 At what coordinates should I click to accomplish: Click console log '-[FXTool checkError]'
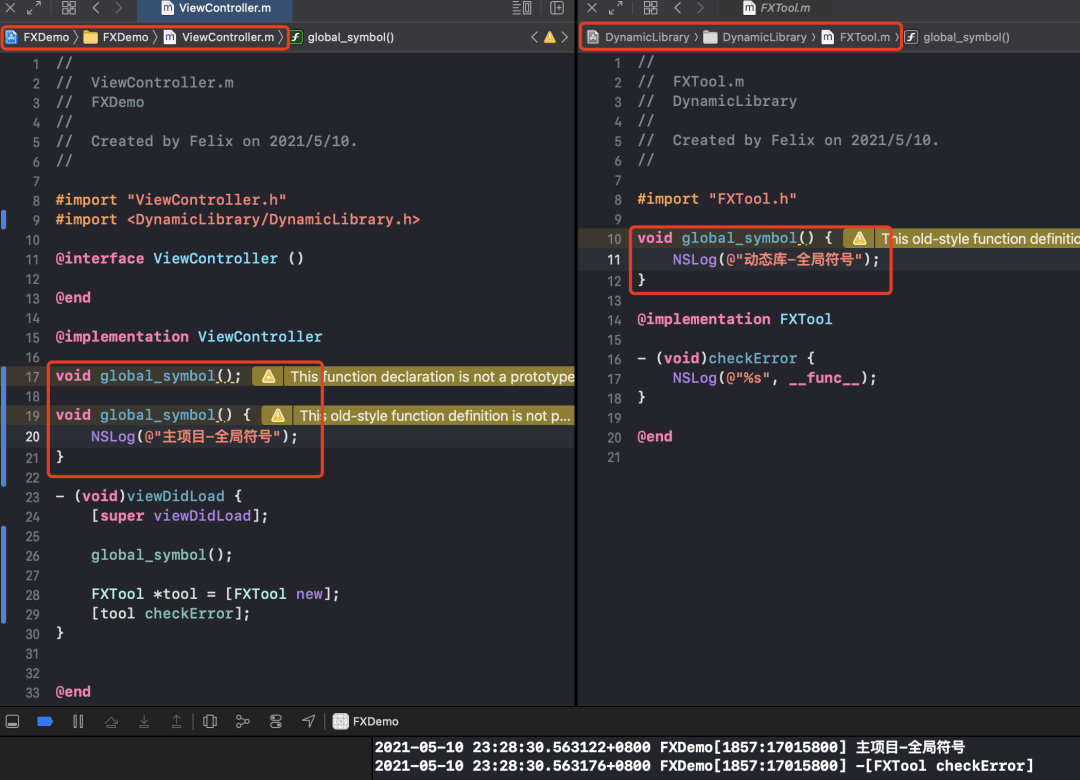tap(944, 766)
